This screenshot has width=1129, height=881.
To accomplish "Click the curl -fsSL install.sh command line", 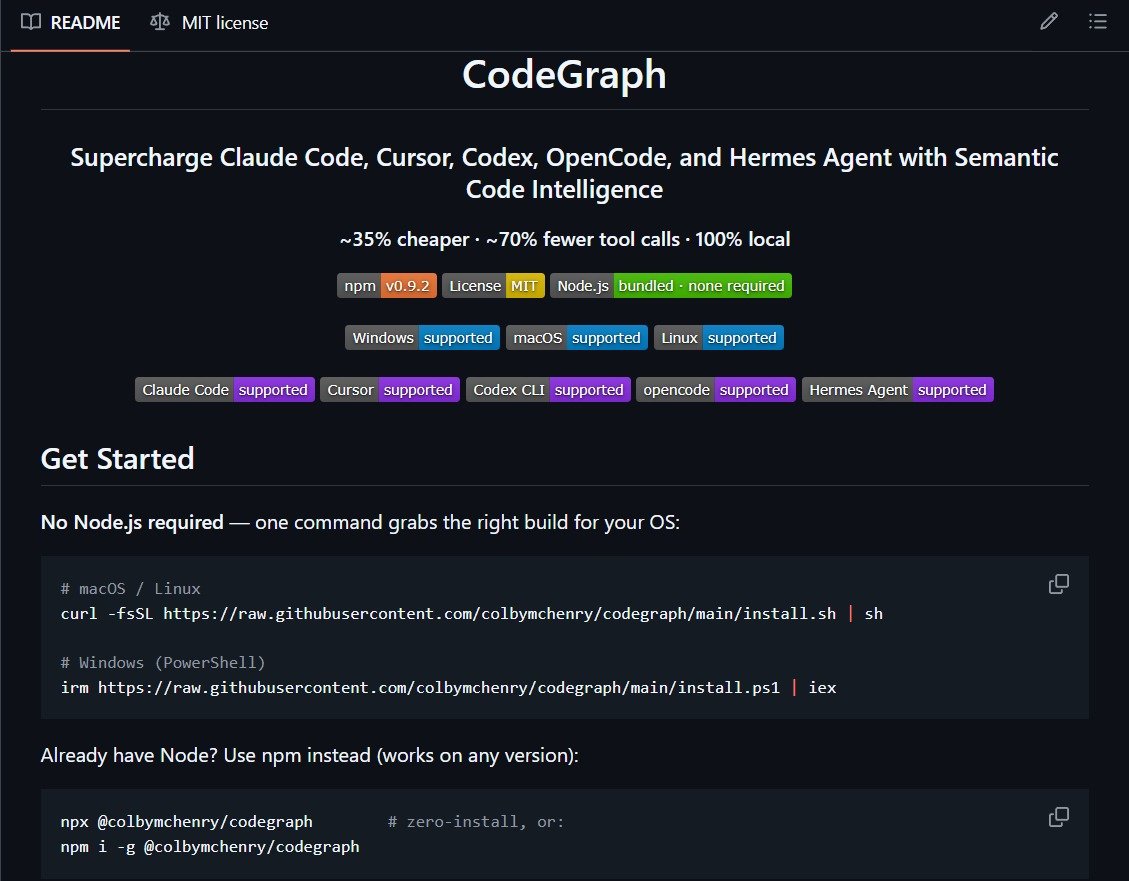I will click(472, 613).
